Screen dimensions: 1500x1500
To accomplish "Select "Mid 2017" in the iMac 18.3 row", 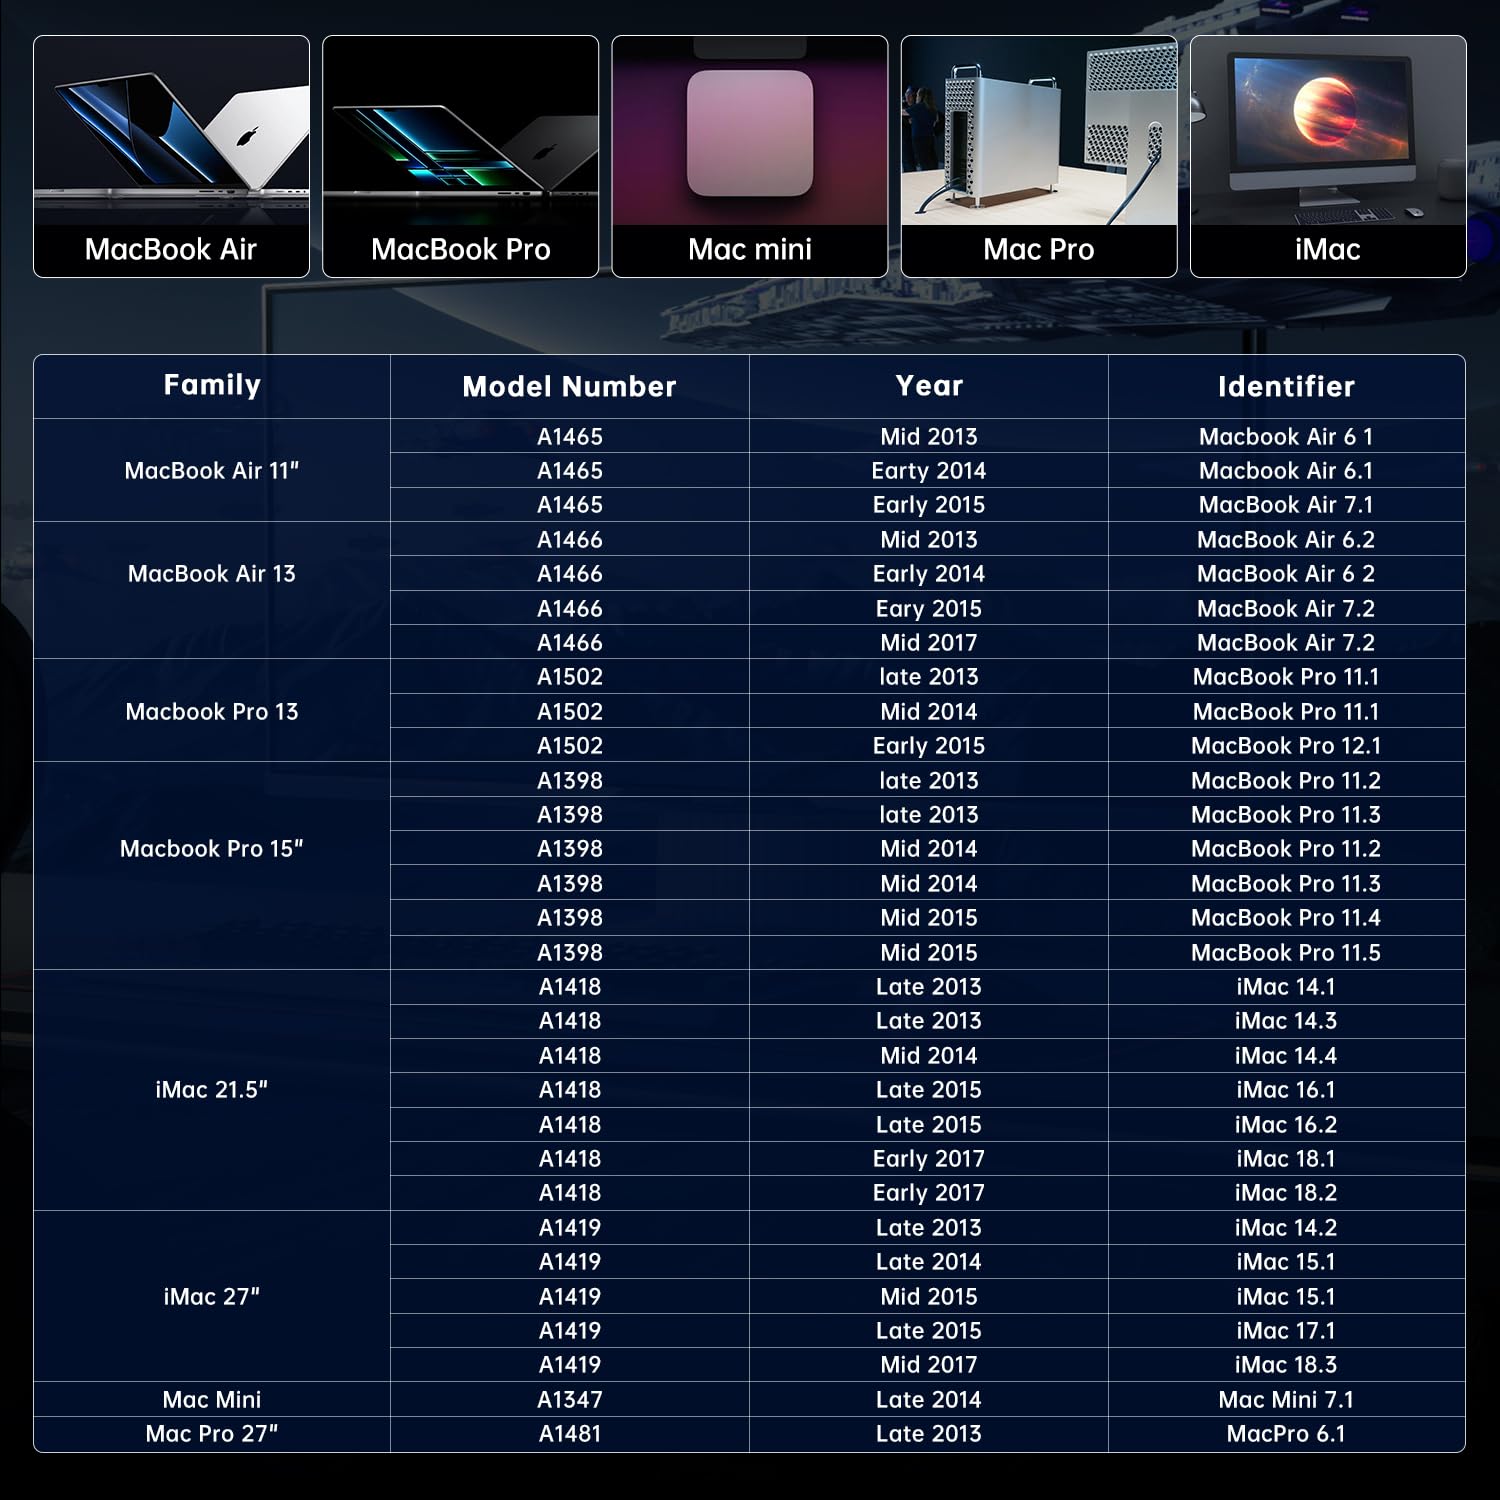I will pos(929,1365).
